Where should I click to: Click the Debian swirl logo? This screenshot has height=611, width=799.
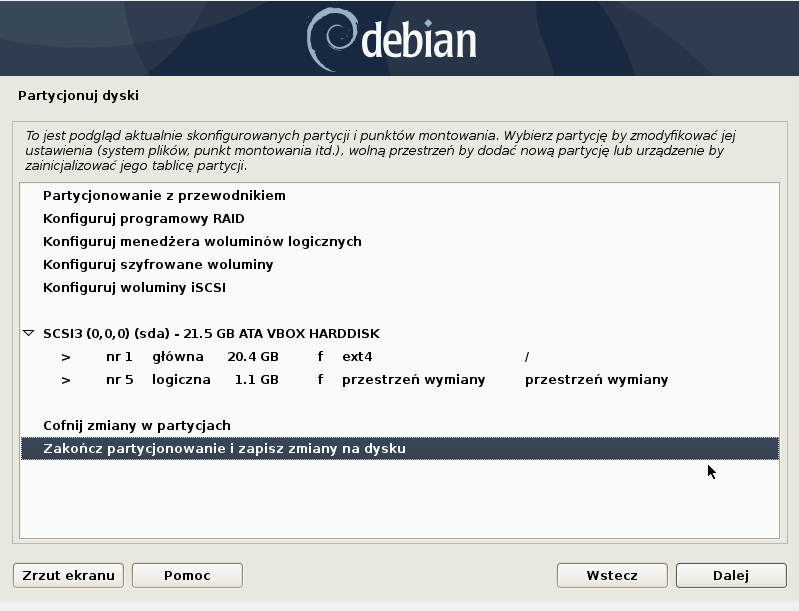(331, 38)
